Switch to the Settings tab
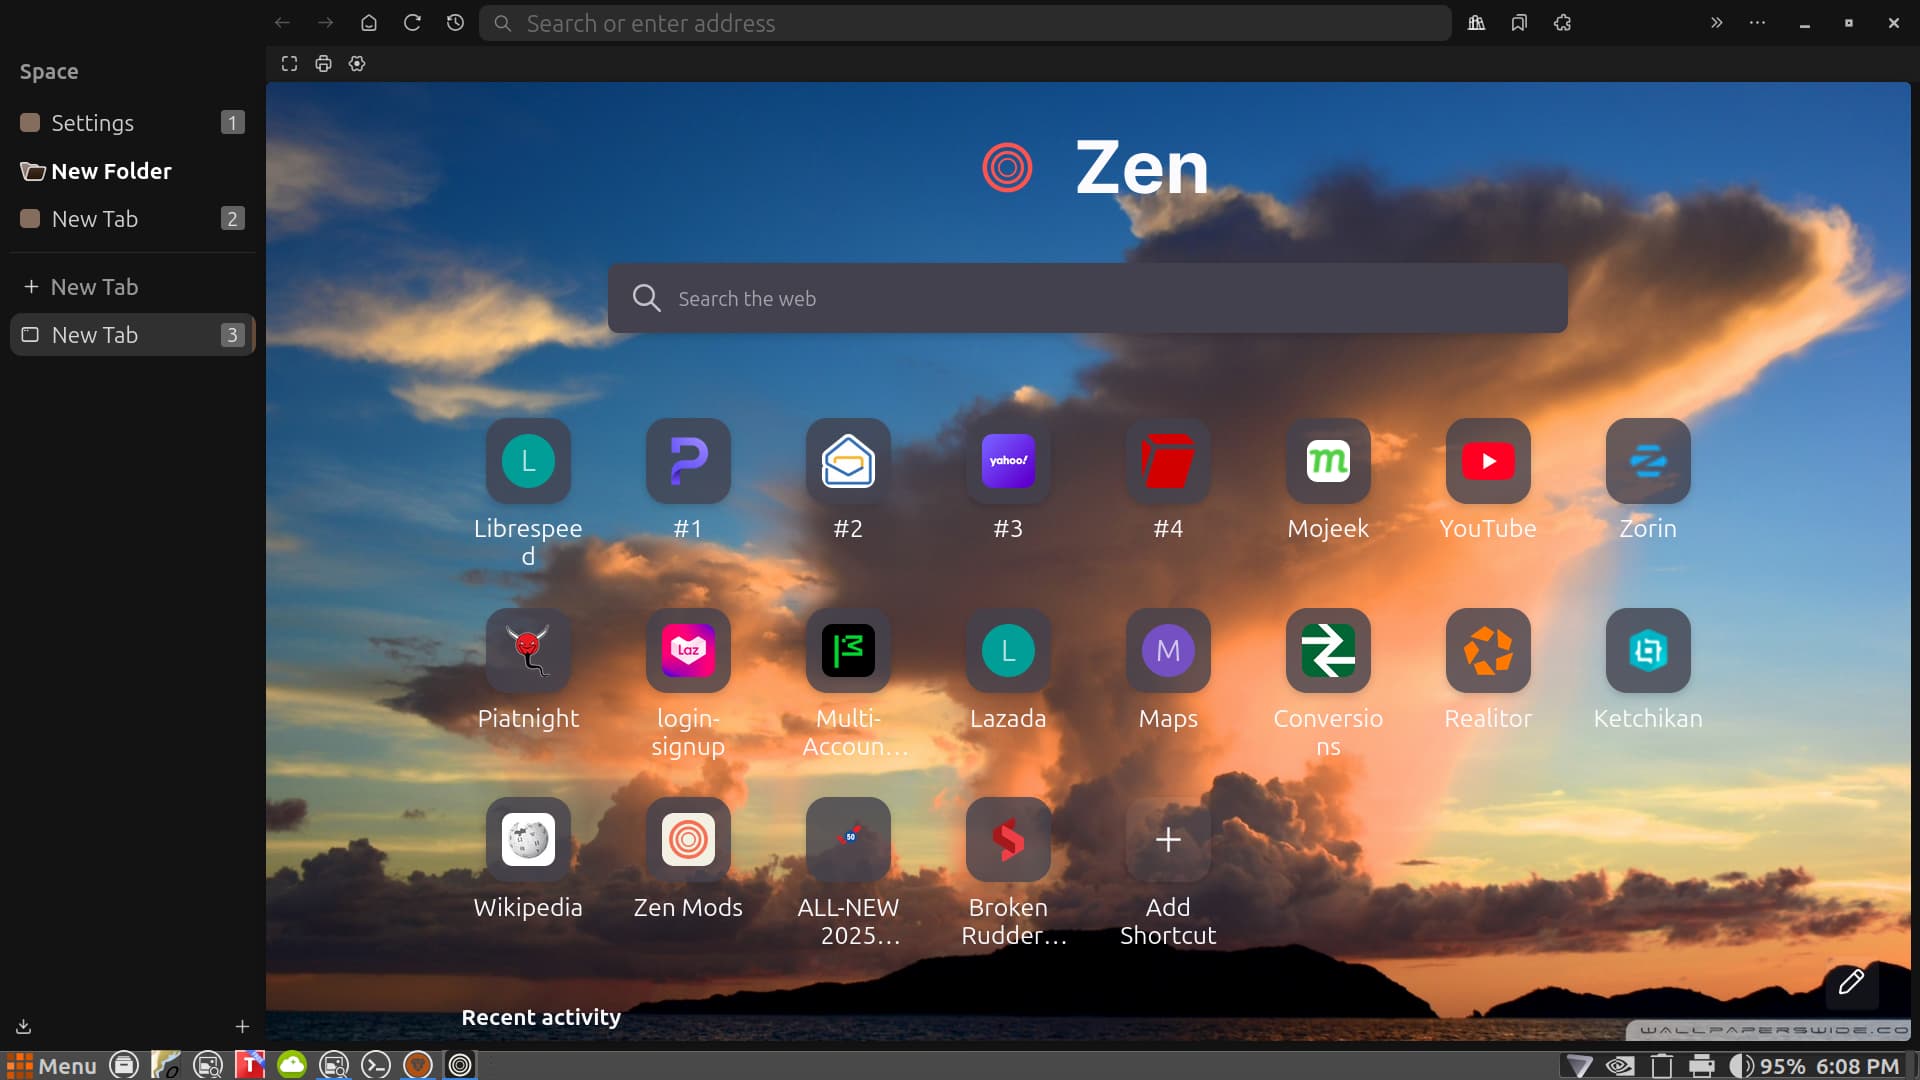 92,123
